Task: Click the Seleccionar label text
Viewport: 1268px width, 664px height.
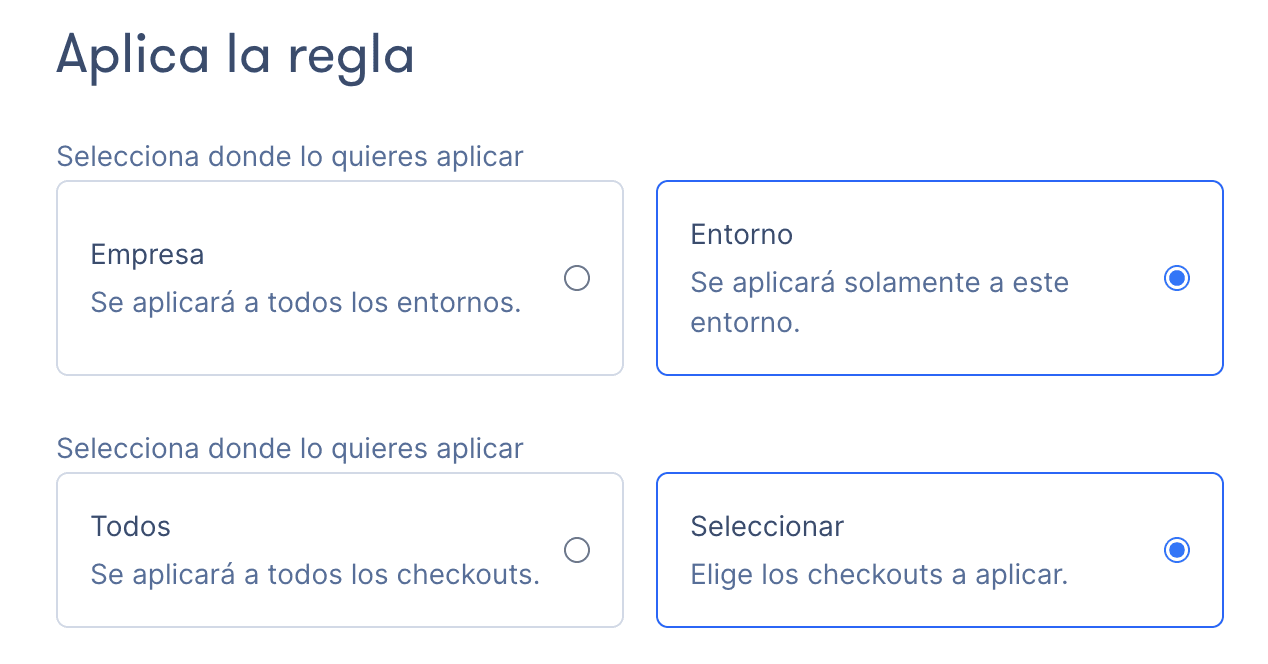Action: point(767,526)
